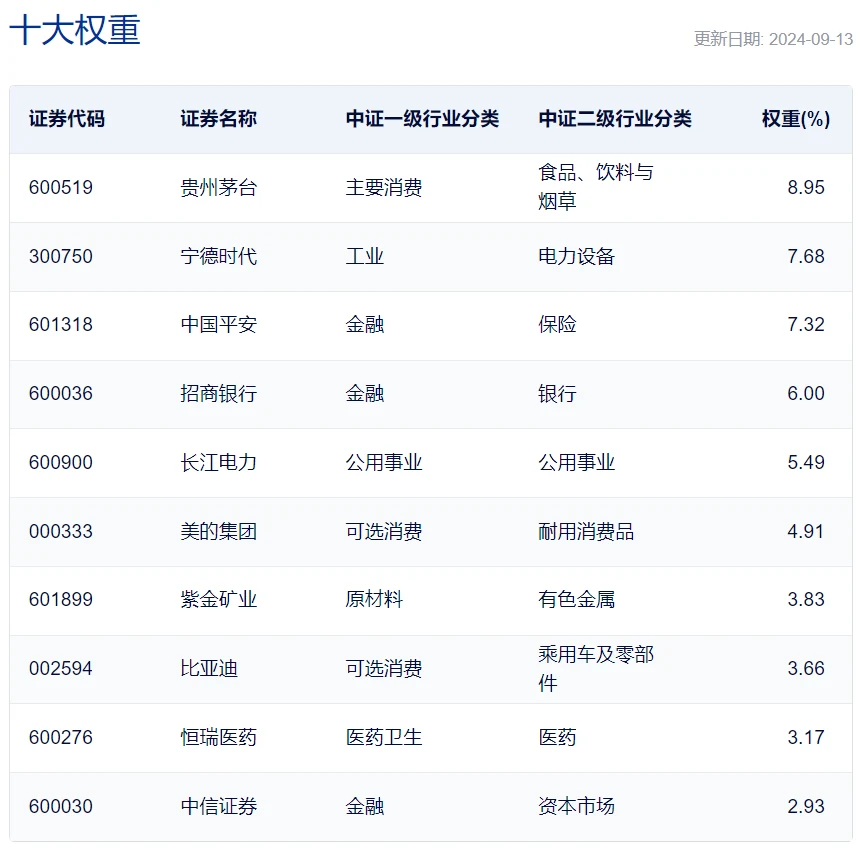Click the stock name 紫金矿业

click(219, 599)
